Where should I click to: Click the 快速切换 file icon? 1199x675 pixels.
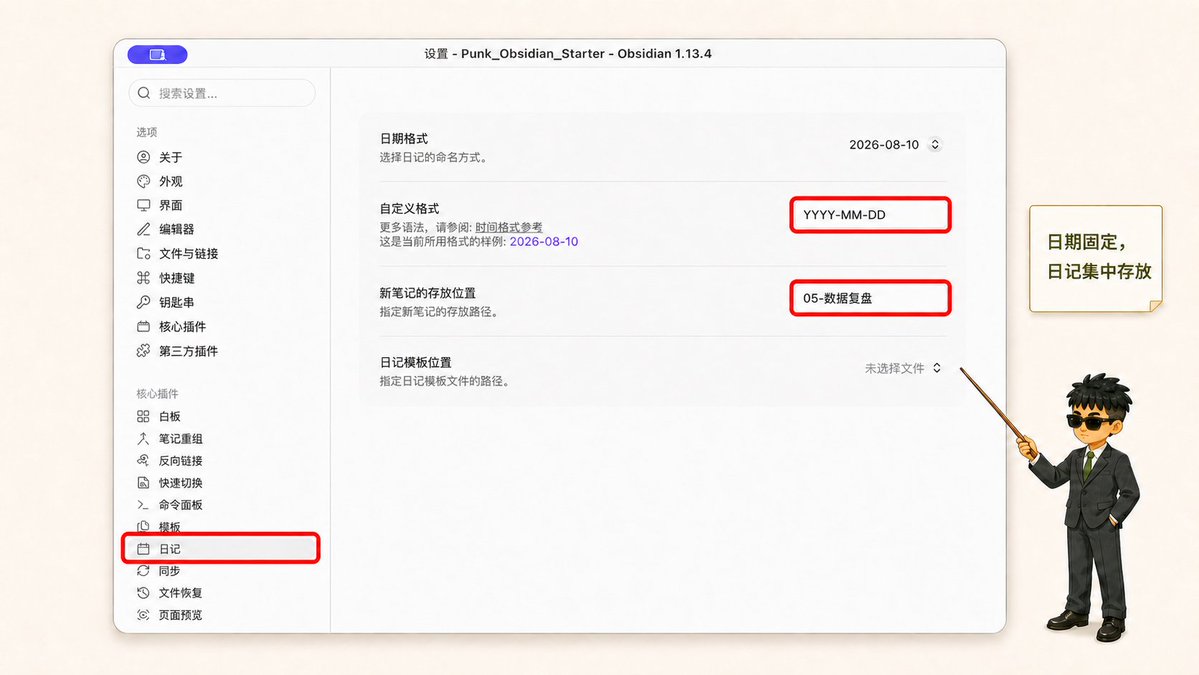(x=143, y=482)
